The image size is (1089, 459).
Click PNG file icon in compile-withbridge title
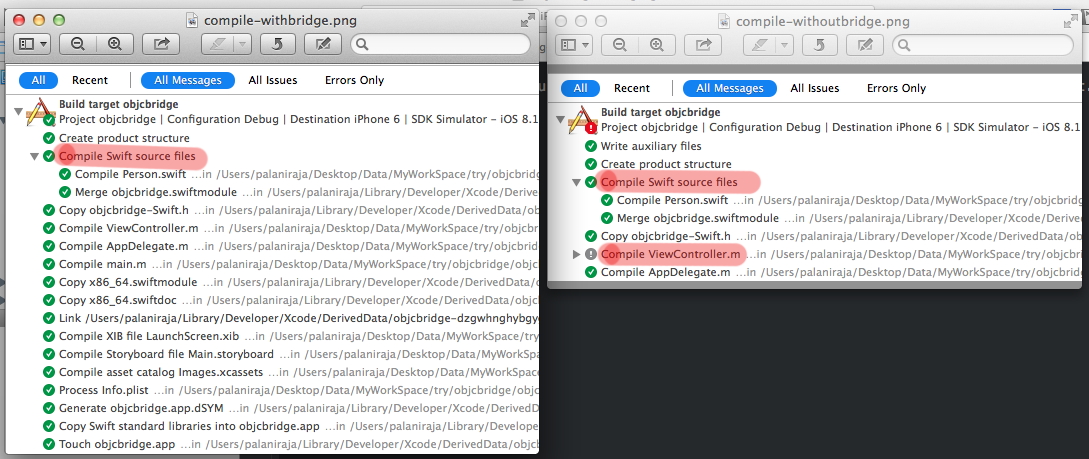(x=192, y=20)
